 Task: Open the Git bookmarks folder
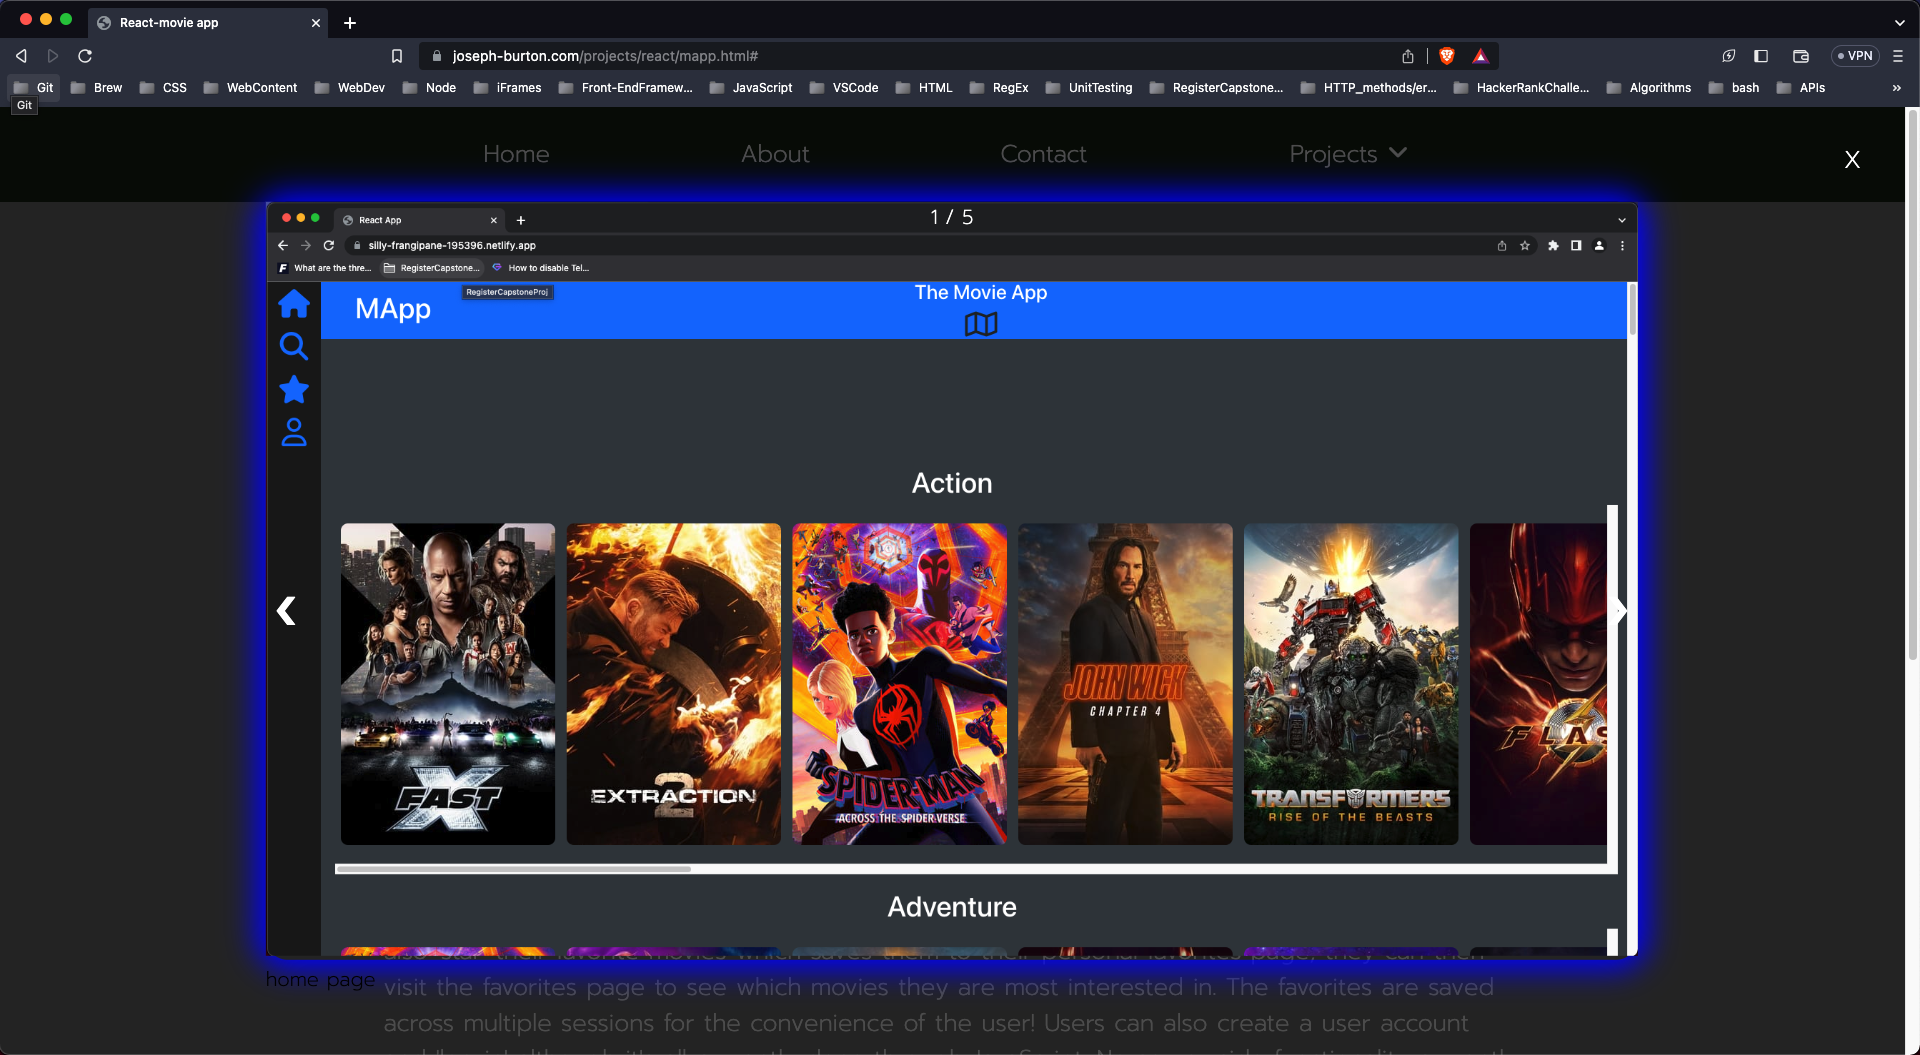pos(34,88)
